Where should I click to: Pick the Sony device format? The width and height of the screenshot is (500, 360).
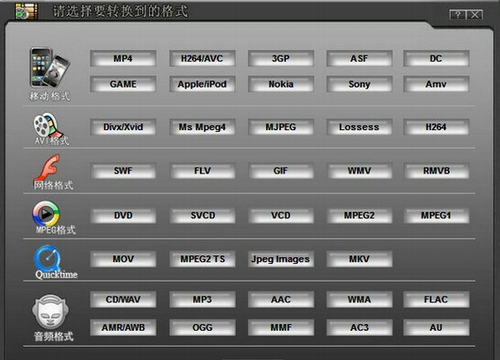359,84
